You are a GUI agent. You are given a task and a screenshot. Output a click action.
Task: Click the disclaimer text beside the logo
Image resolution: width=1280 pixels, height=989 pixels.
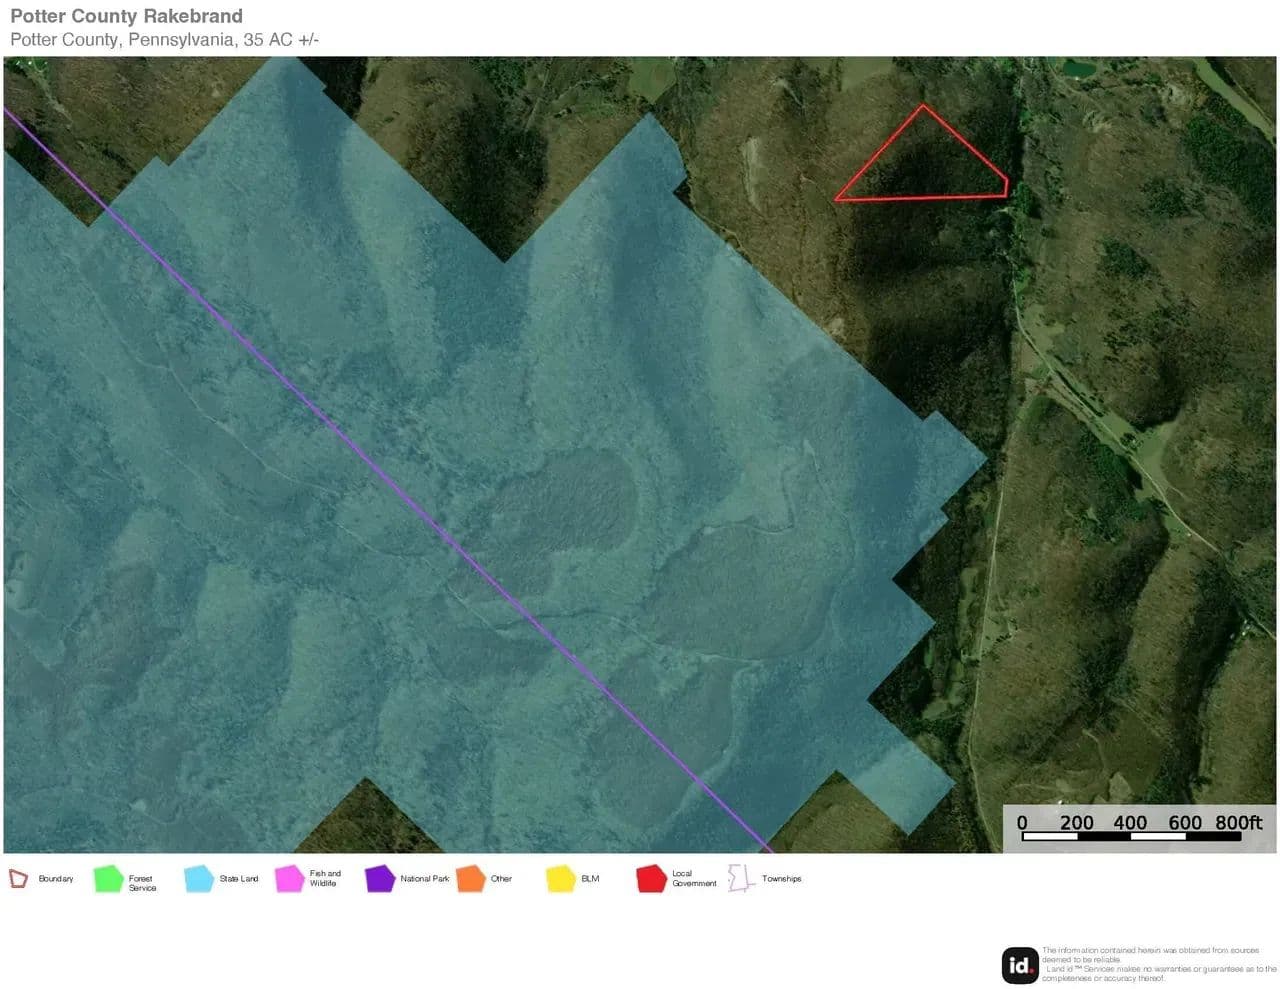click(1158, 964)
